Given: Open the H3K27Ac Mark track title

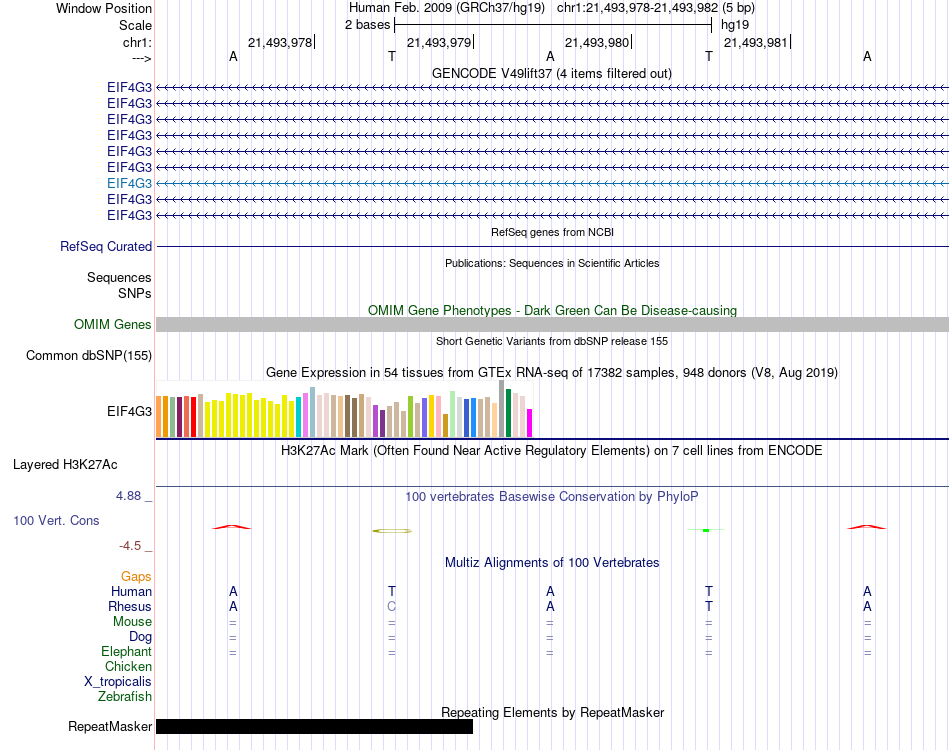Looking at the screenshot, I should [552, 451].
